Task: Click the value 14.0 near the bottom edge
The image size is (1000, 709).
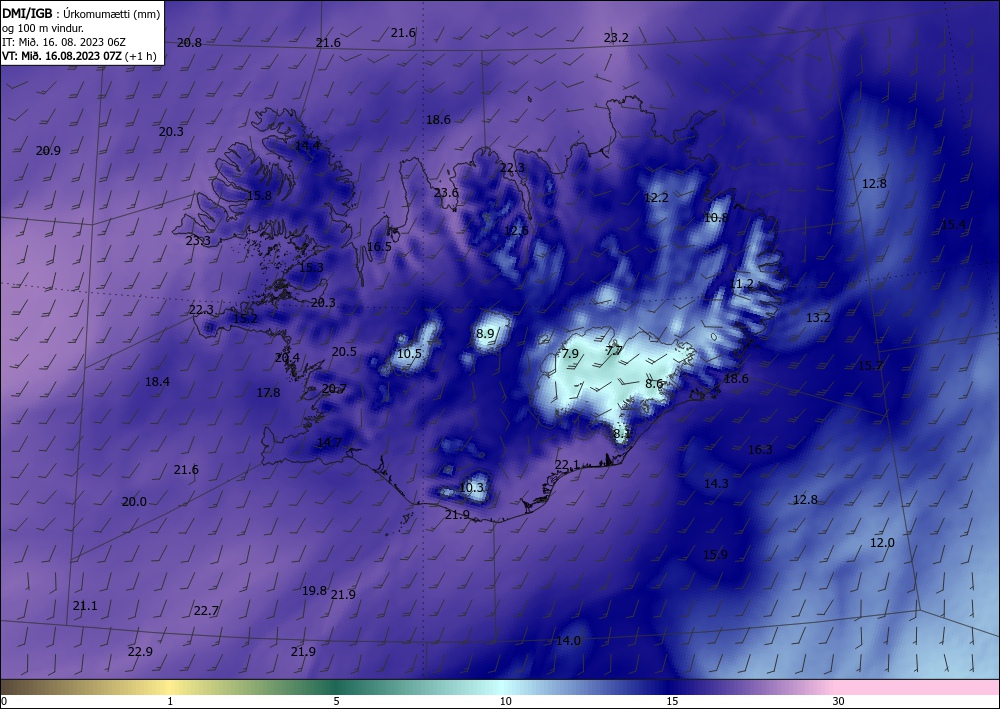Action: tap(568, 640)
